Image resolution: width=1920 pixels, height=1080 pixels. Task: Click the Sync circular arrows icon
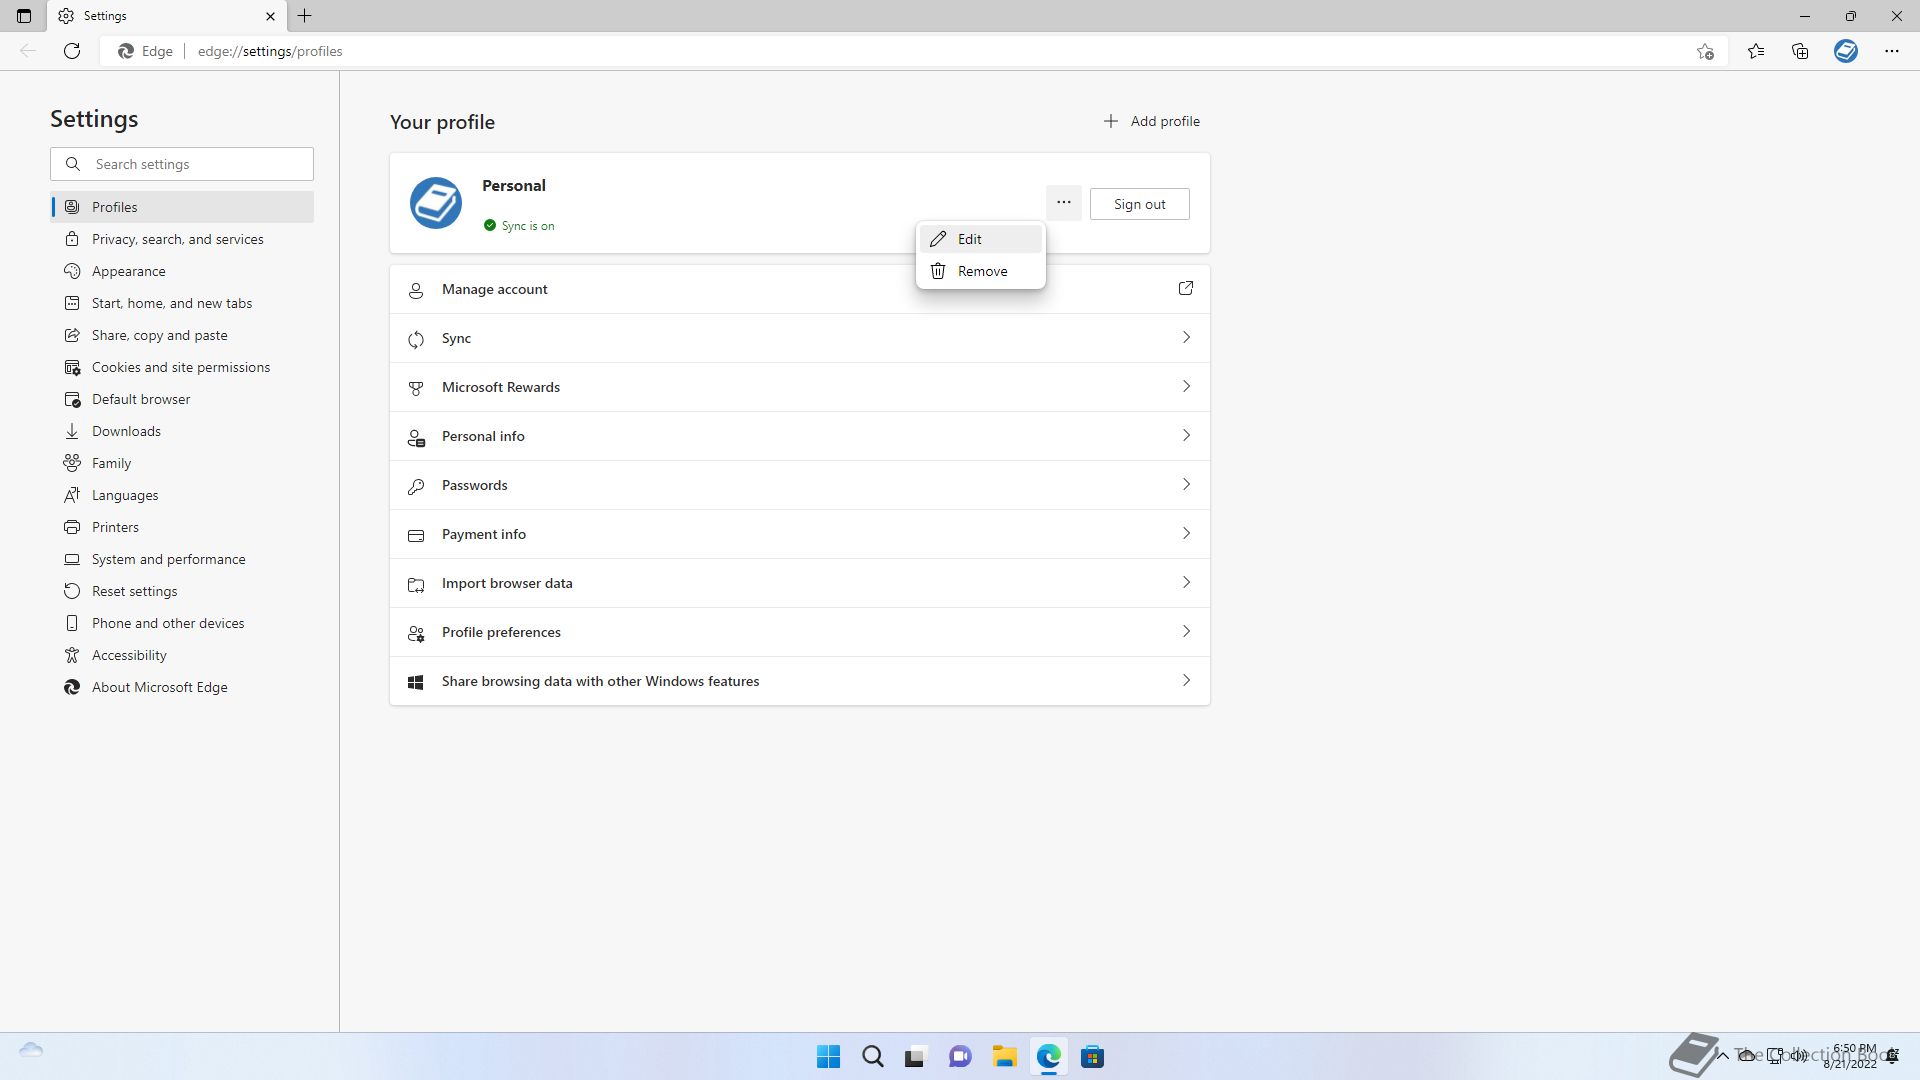click(x=416, y=340)
